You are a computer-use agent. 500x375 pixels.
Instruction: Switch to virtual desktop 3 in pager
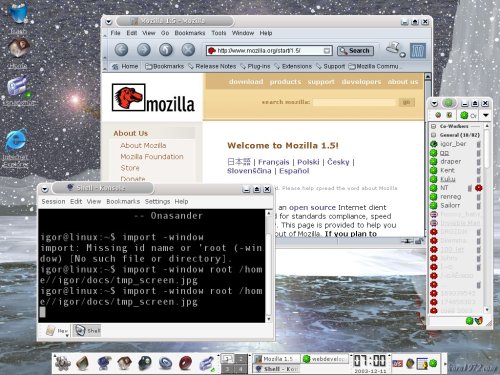click(227, 369)
